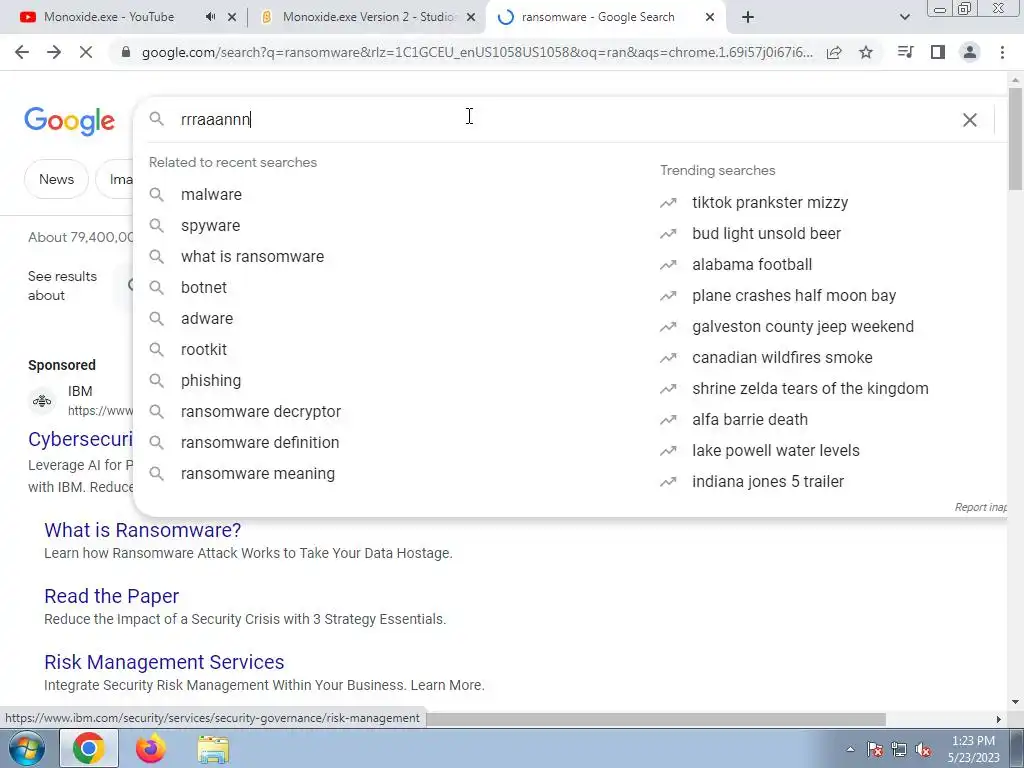Screen dimensions: 1024x768
Task: Open the 'What is Ransomware?' link
Action: click(142, 530)
